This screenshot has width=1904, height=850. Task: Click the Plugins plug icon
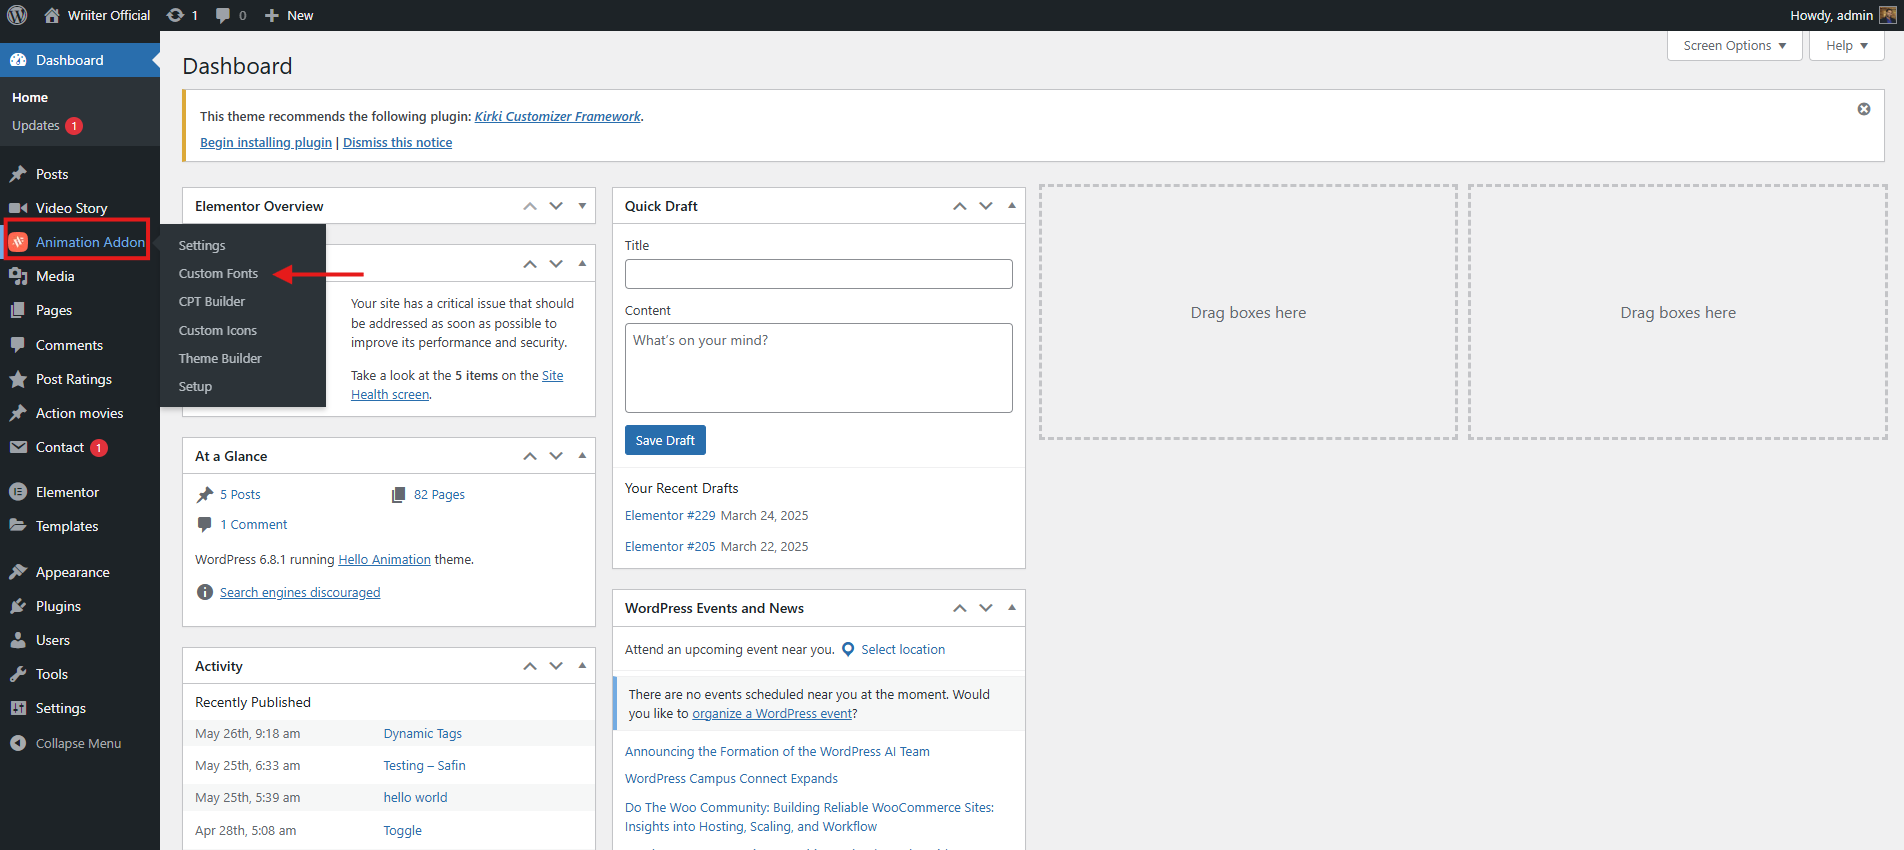18,606
